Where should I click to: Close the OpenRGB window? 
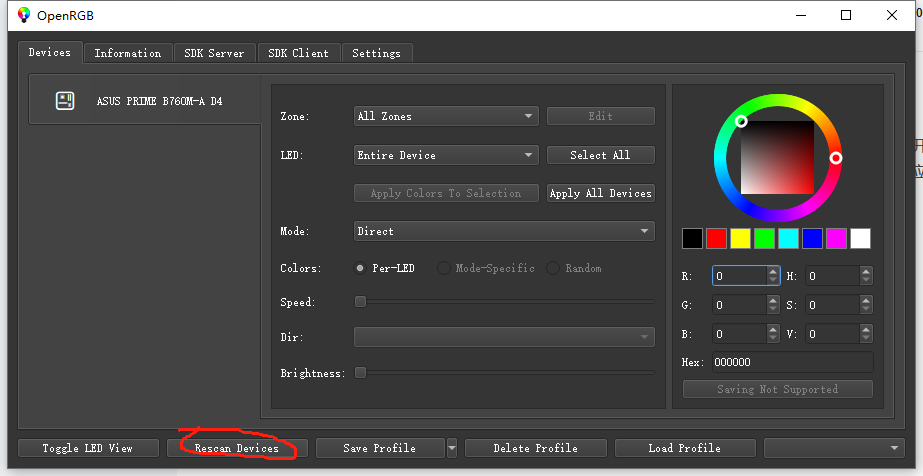tap(892, 15)
